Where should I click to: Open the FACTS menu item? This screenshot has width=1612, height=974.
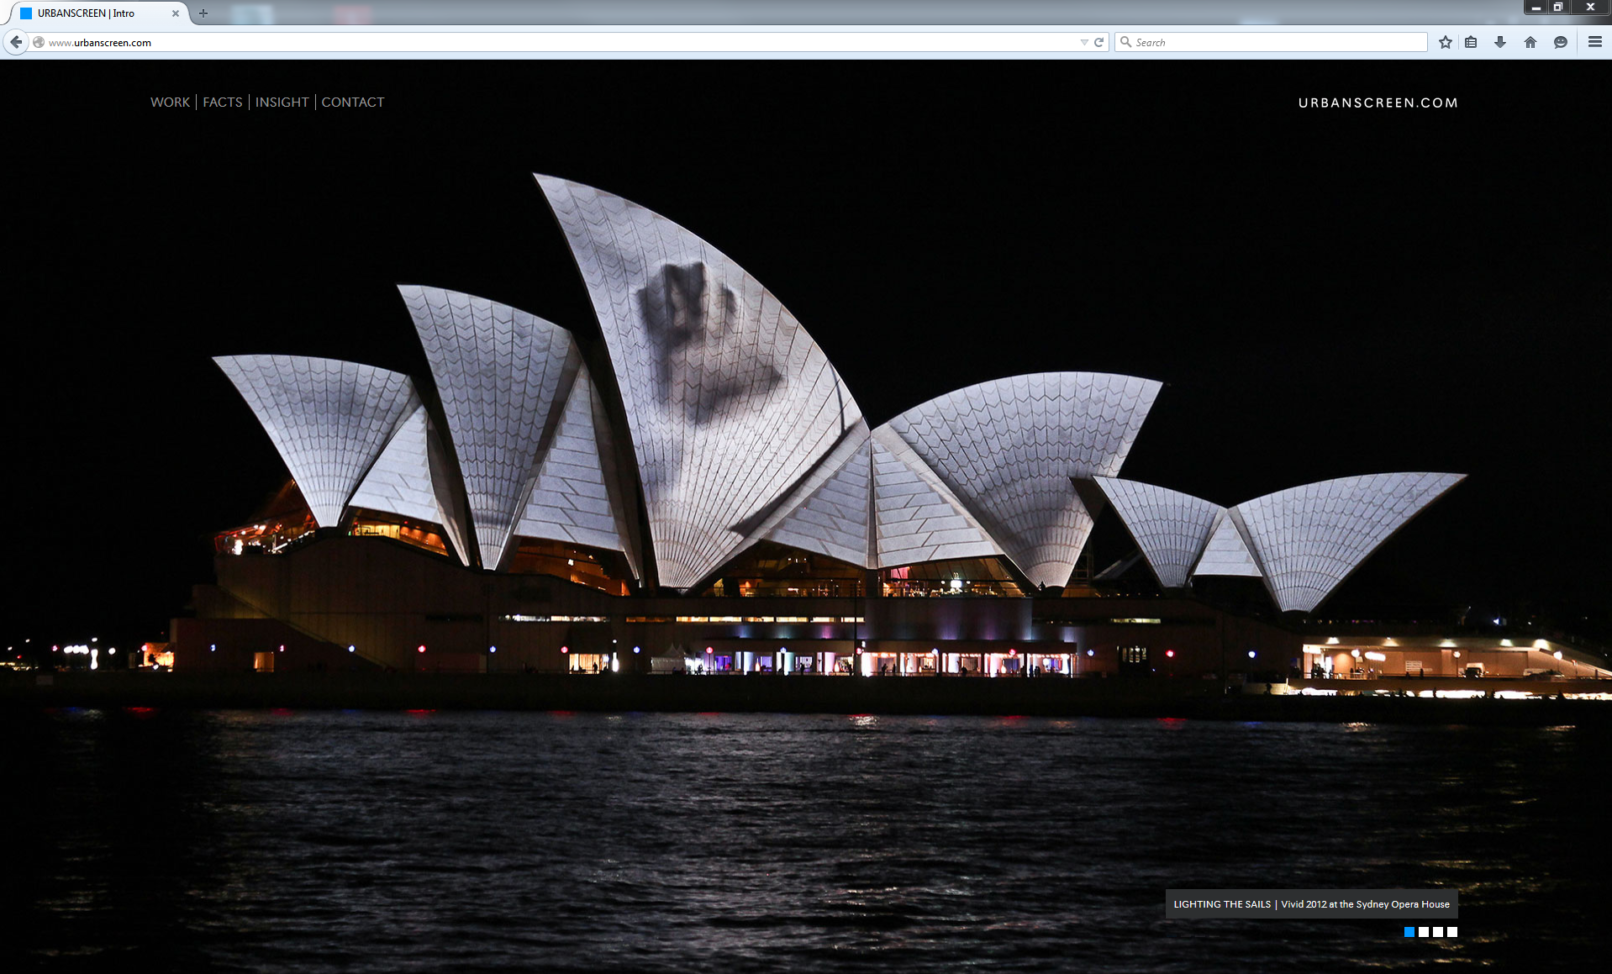[x=222, y=102]
